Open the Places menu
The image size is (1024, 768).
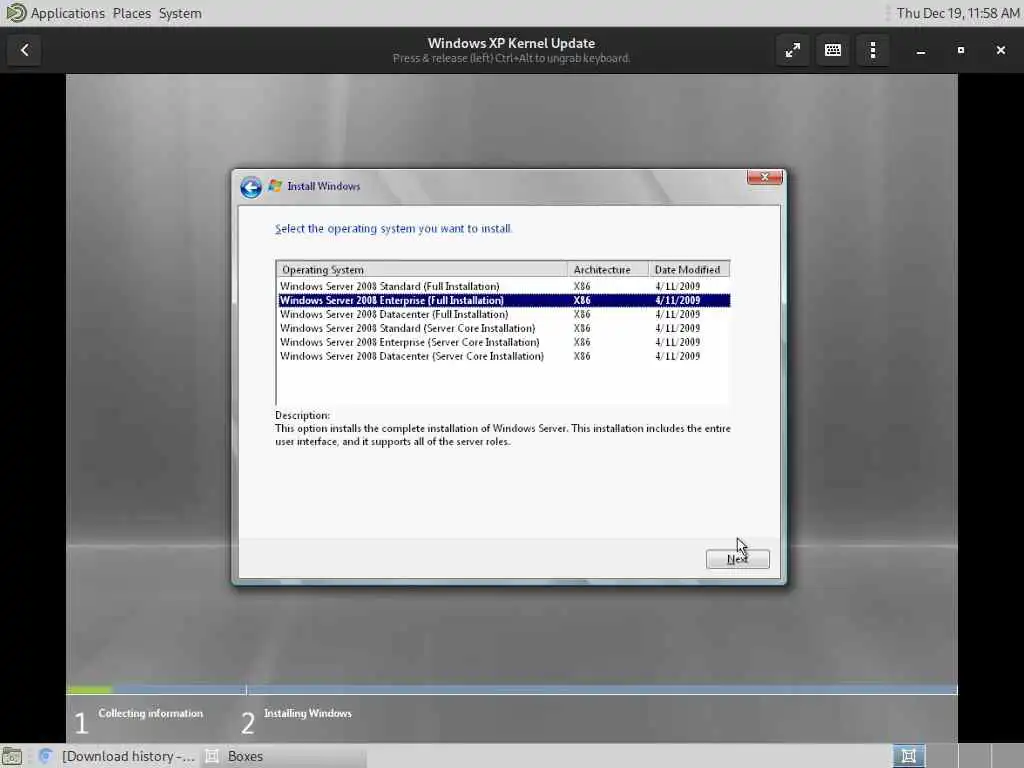(x=131, y=13)
